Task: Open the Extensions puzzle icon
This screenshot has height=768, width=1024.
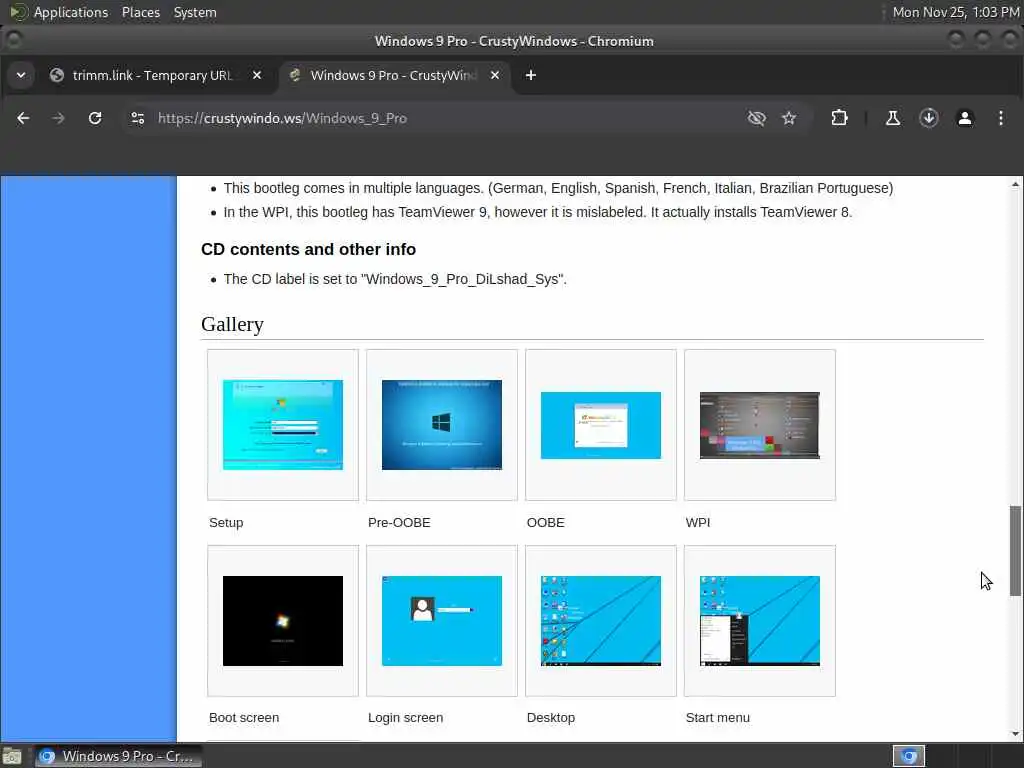Action: (839, 118)
